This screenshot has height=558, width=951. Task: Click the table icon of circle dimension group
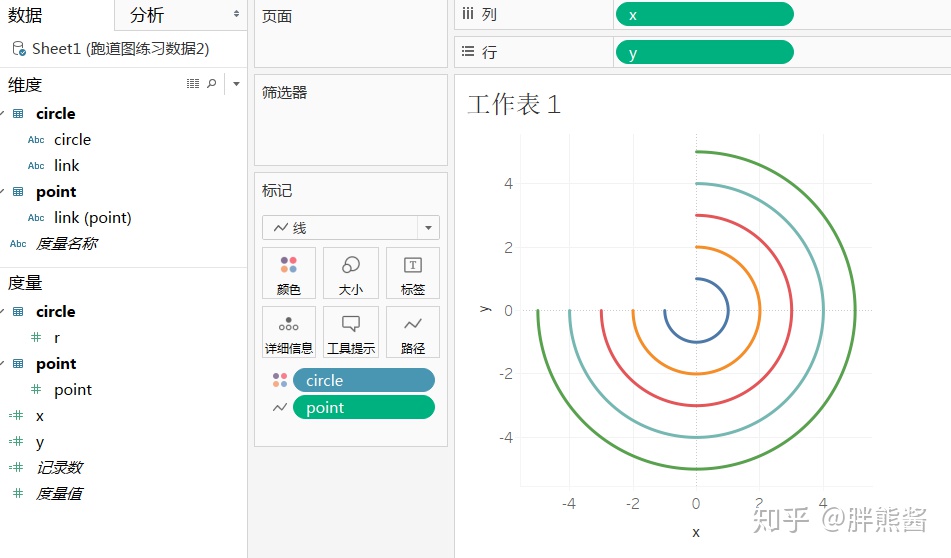[18, 113]
